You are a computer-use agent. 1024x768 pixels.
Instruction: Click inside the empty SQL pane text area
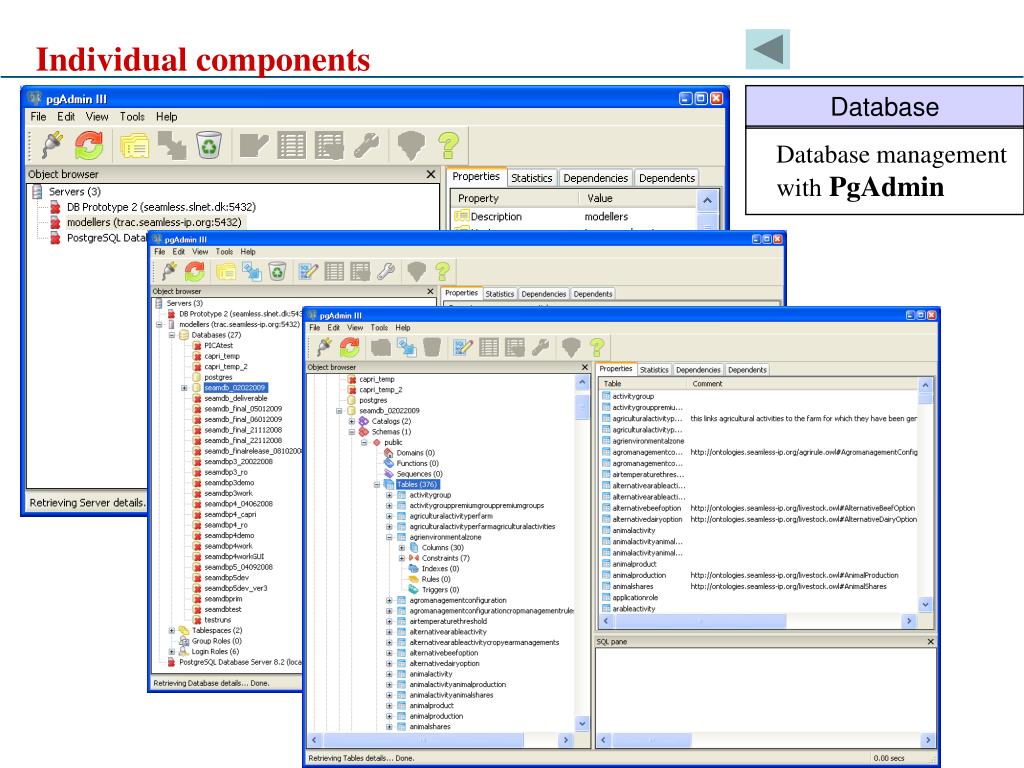765,690
